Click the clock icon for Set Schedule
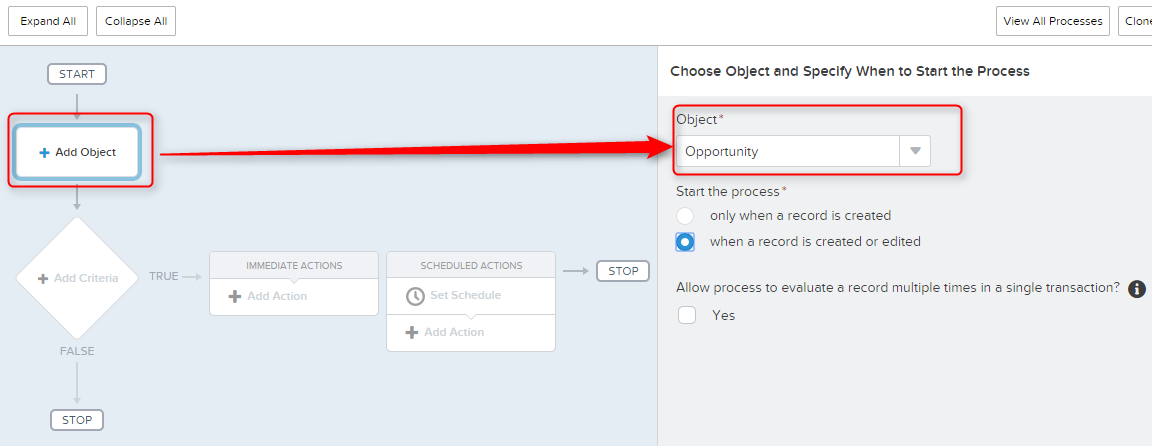This screenshot has width=1152, height=446. tap(415, 295)
